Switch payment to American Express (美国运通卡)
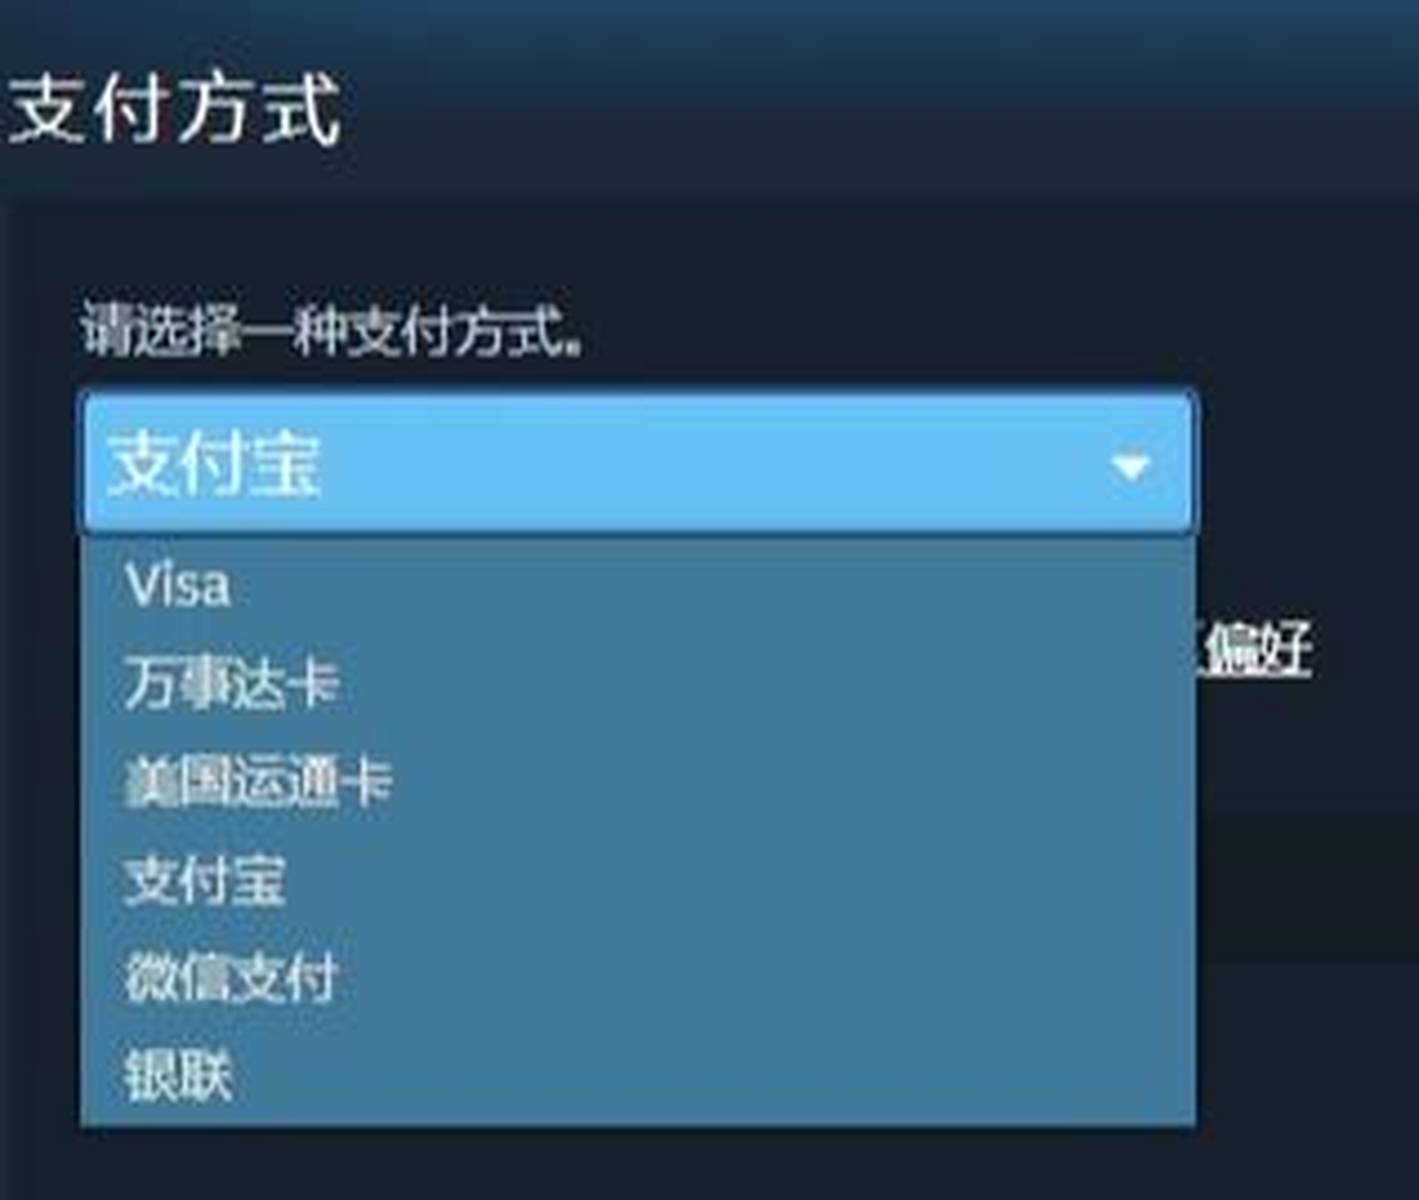Image resolution: width=1419 pixels, height=1200 pixels. (637, 781)
